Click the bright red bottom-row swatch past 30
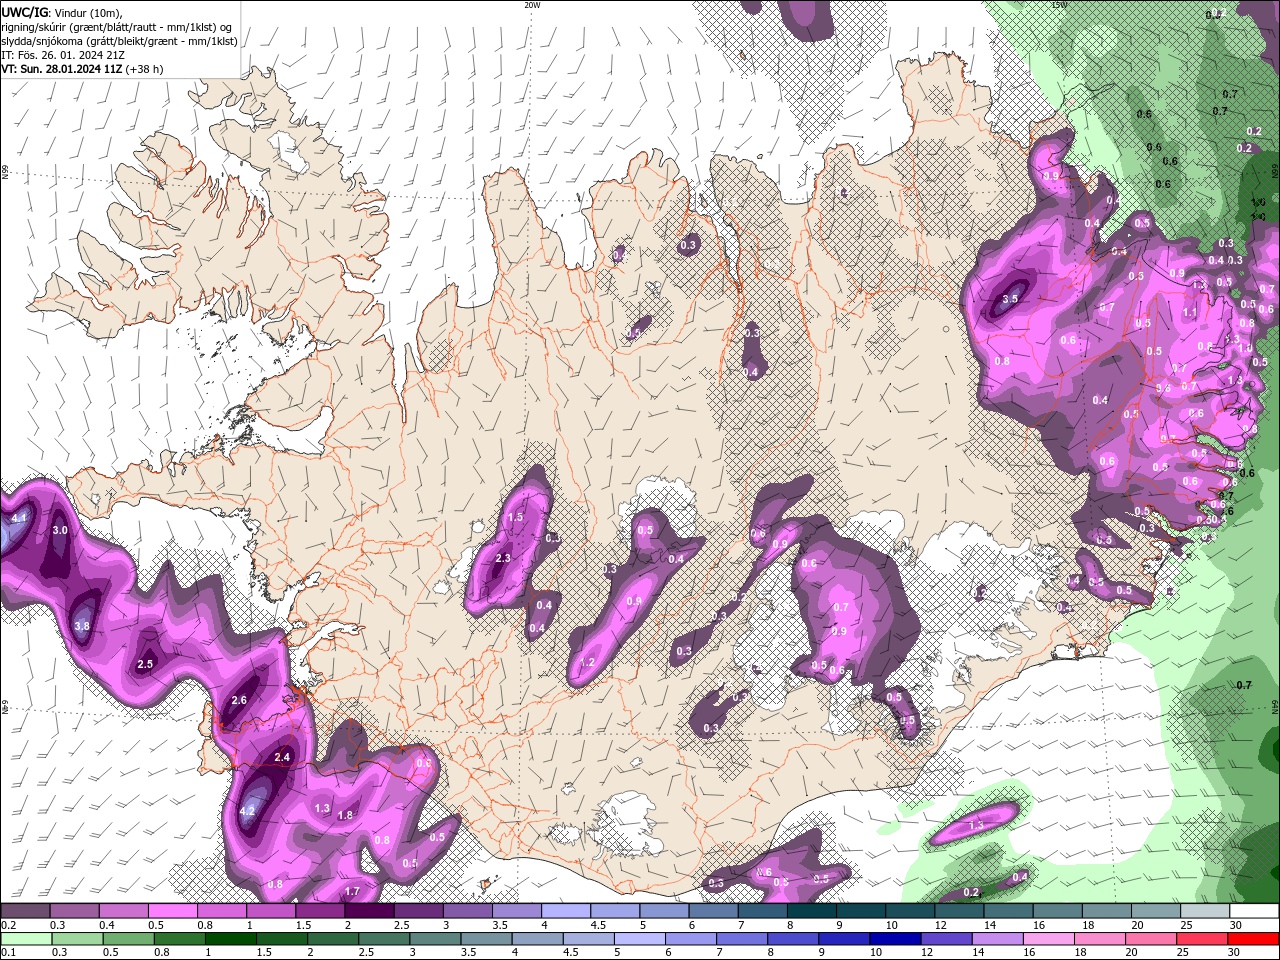1280x960 pixels. tap(1253, 939)
